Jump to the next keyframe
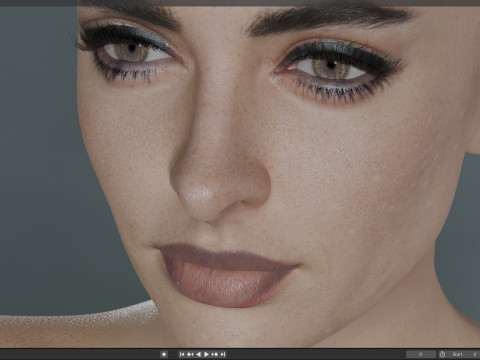This screenshot has width=480, height=360. click(215, 354)
